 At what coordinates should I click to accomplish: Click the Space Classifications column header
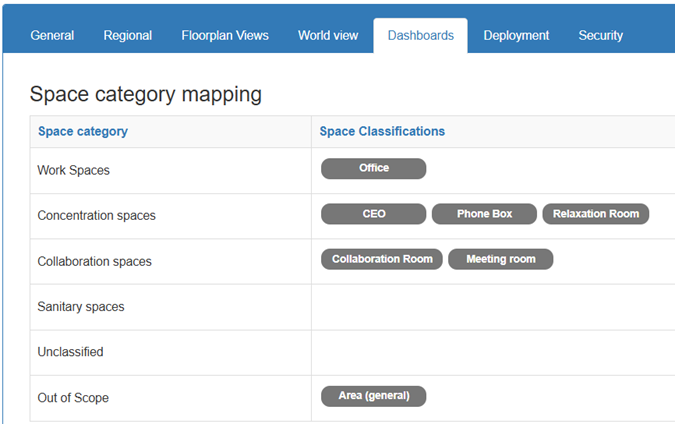(382, 131)
